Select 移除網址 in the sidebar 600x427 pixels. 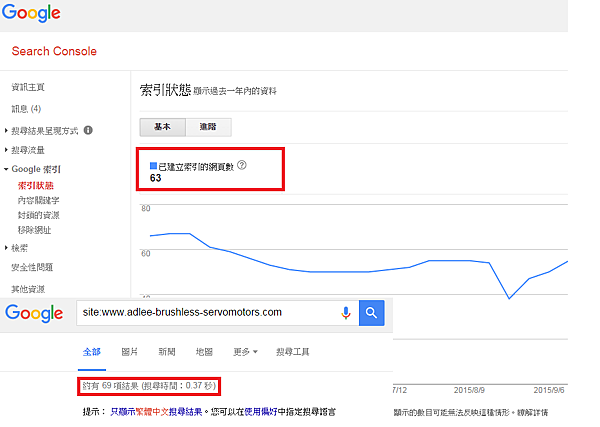(34, 230)
